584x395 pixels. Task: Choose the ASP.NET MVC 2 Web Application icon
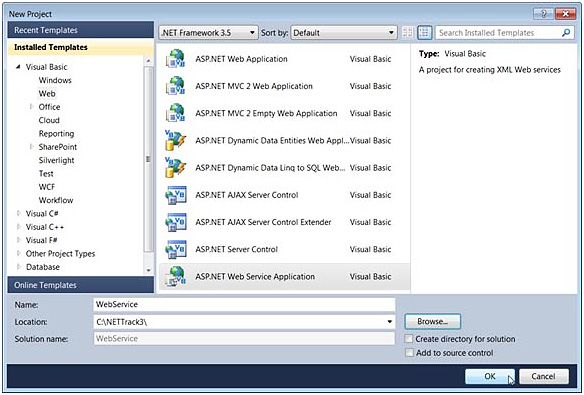click(x=175, y=86)
